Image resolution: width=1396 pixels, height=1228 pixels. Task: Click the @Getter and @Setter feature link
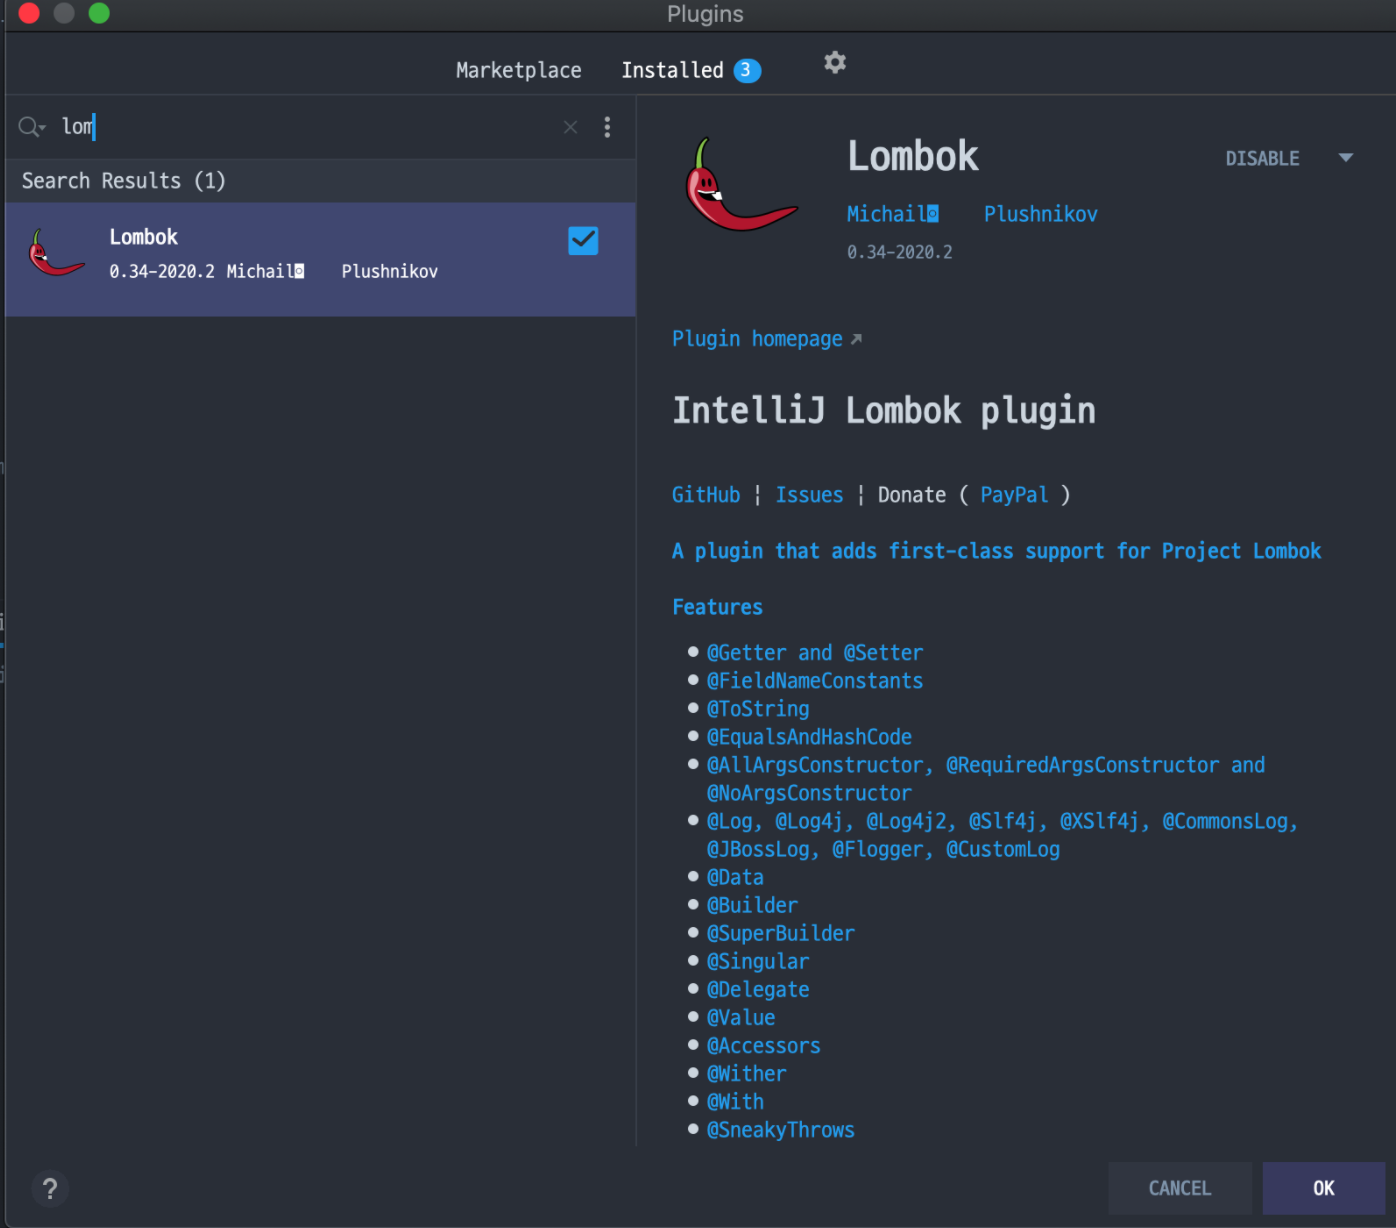(815, 653)
